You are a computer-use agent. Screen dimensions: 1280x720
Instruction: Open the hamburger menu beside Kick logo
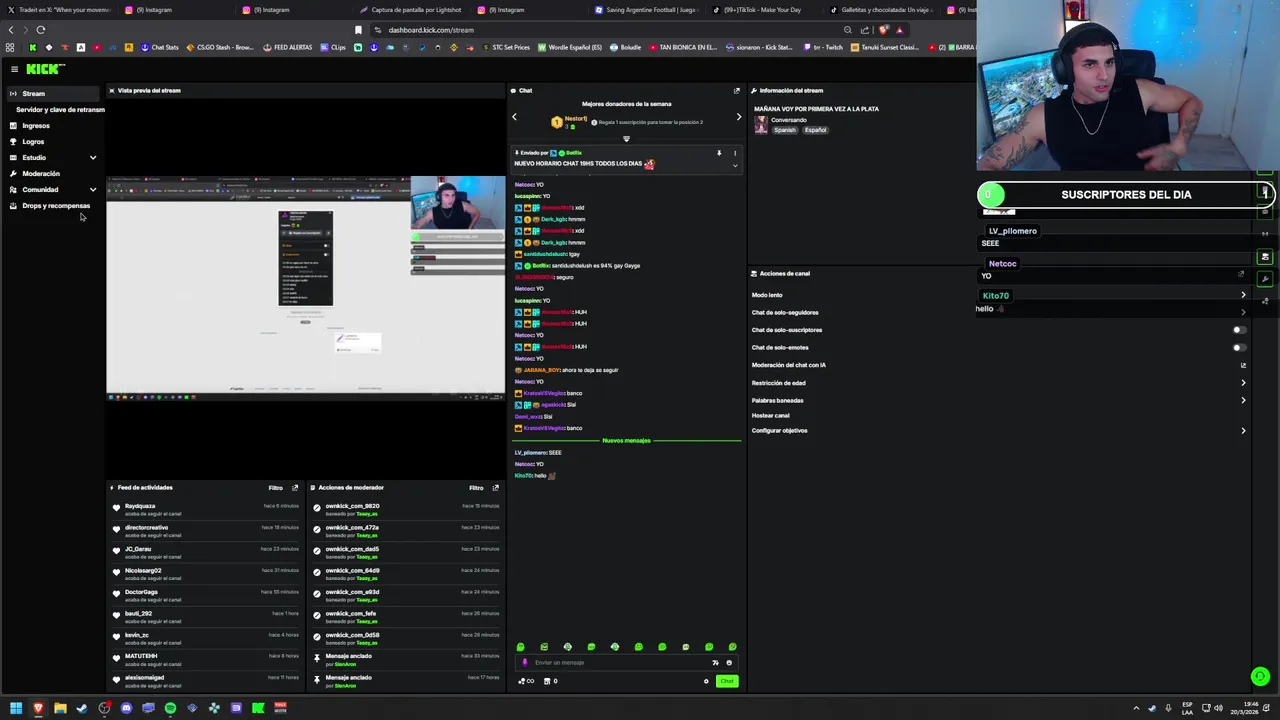14,69
